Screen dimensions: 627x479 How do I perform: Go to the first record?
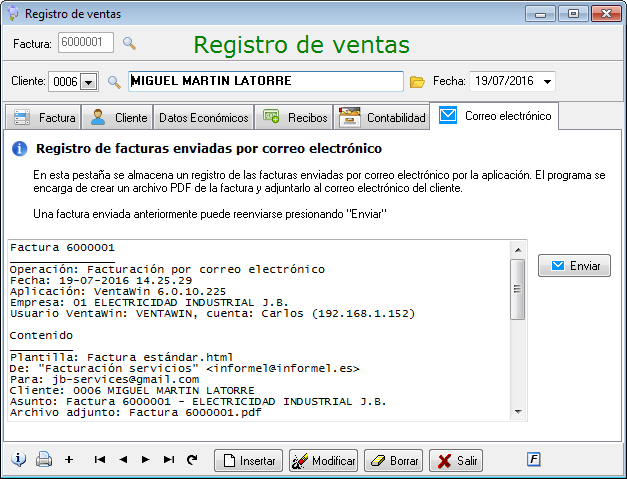(100, 460)
